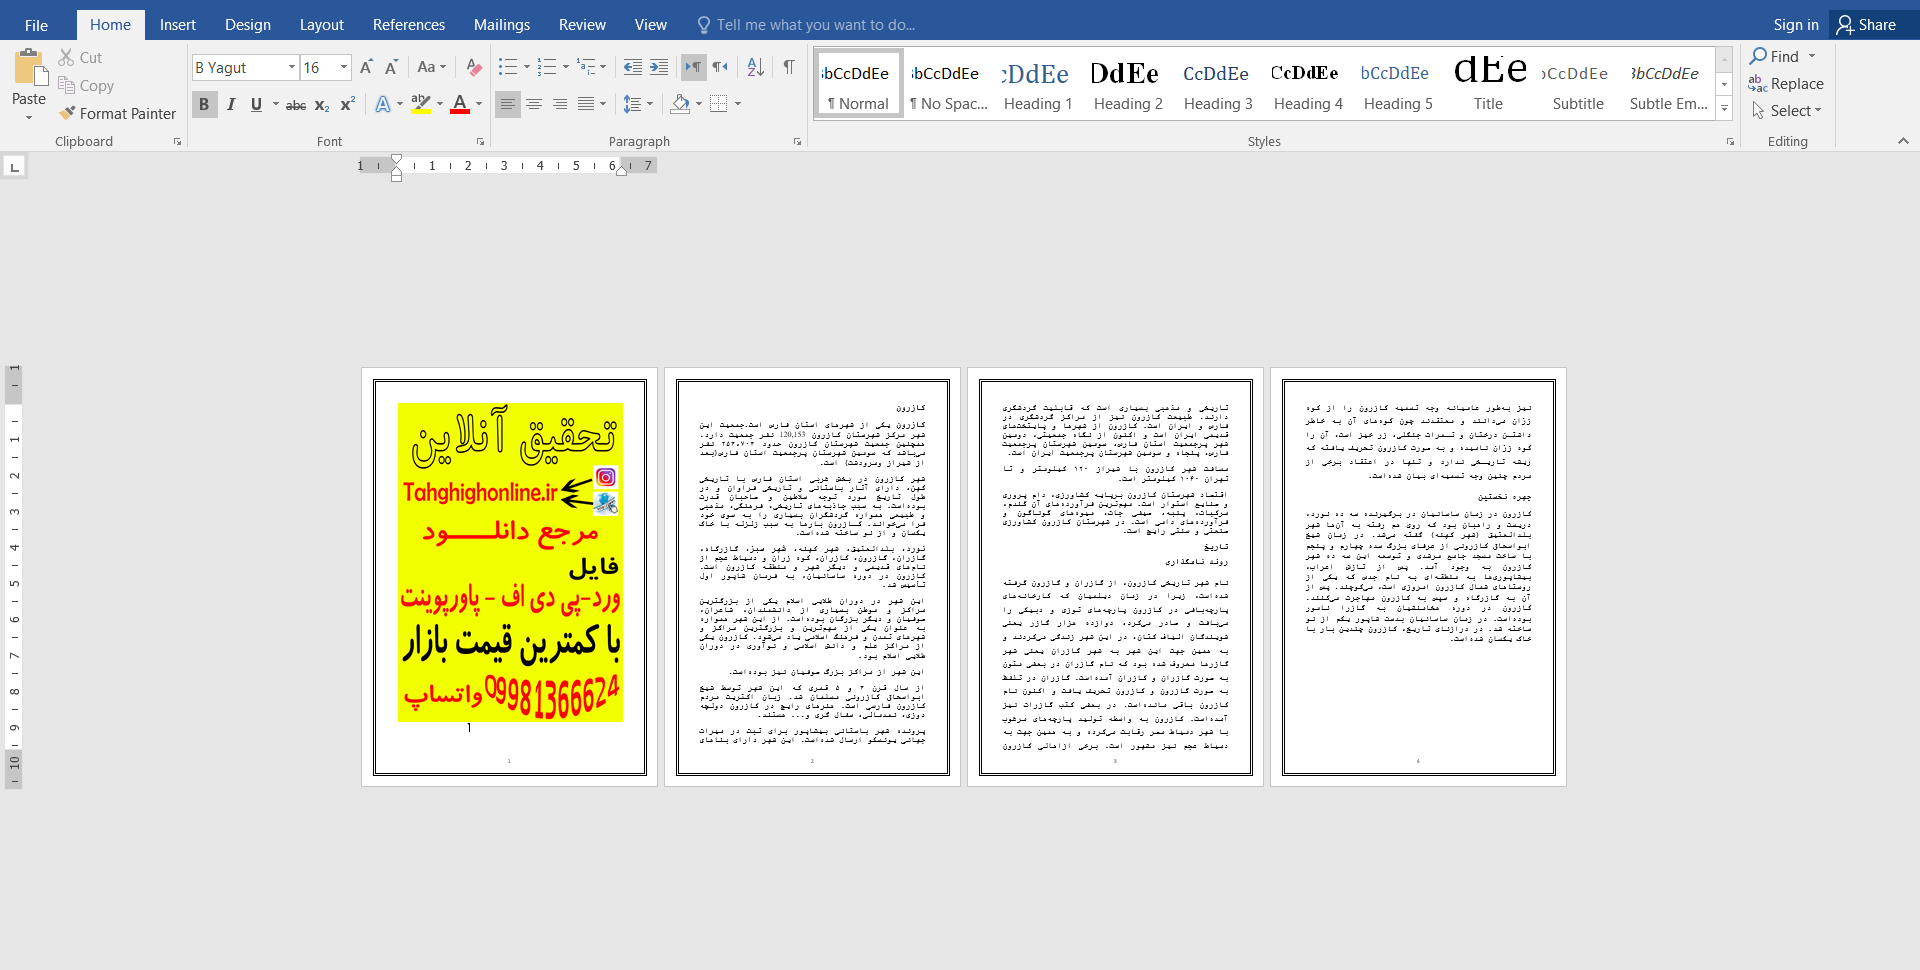
Task: Click the Find magnifier icon
Action: point(1759,56)
